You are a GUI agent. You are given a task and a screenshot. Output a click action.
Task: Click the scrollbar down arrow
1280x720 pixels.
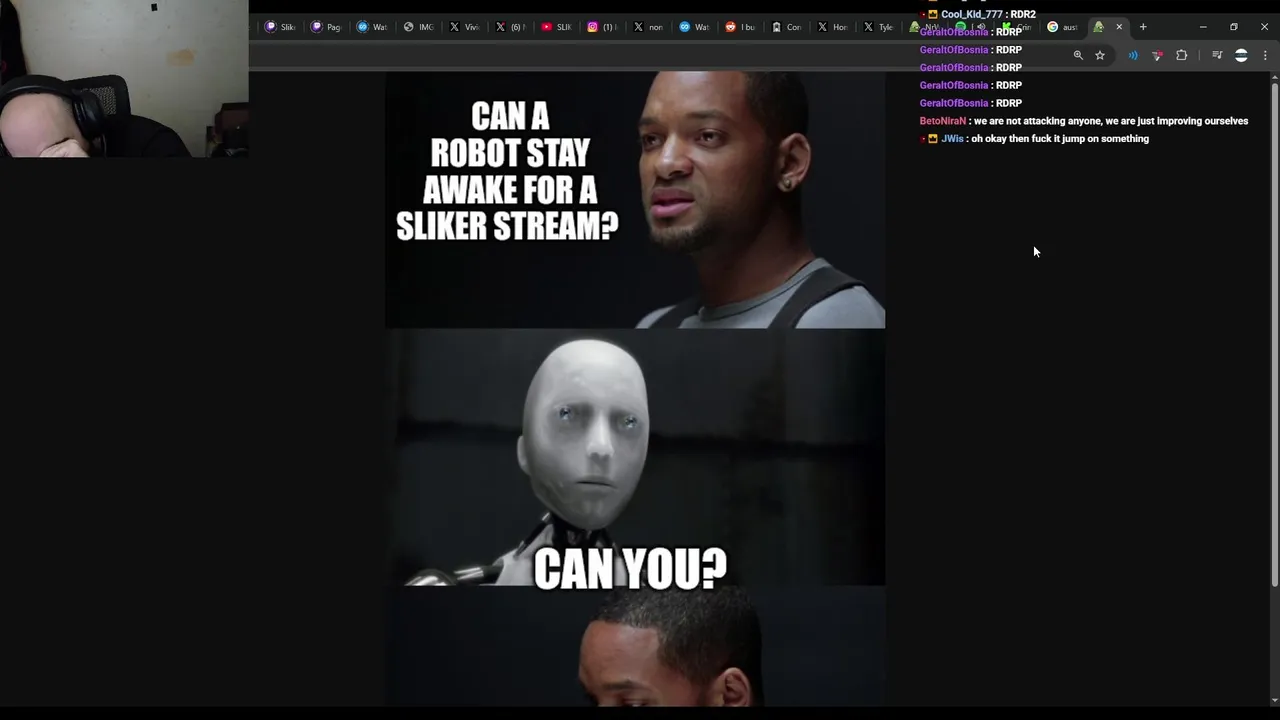[x=1274, y=700]
